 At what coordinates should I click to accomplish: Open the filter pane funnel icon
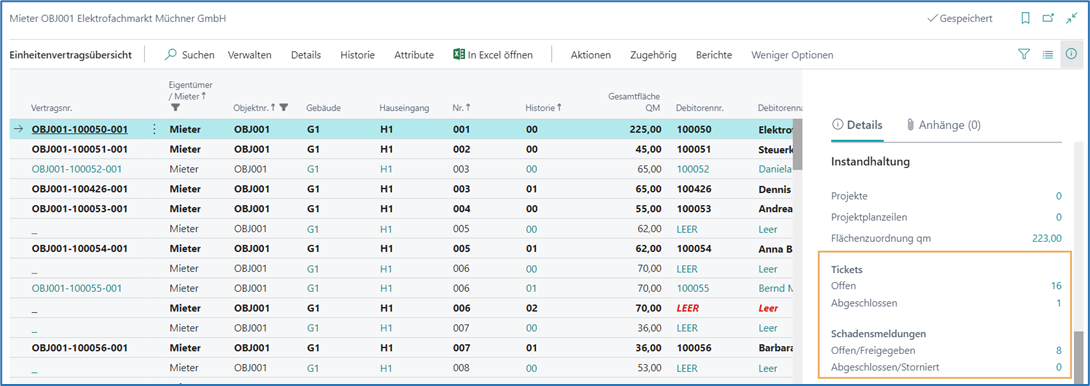1024,54
